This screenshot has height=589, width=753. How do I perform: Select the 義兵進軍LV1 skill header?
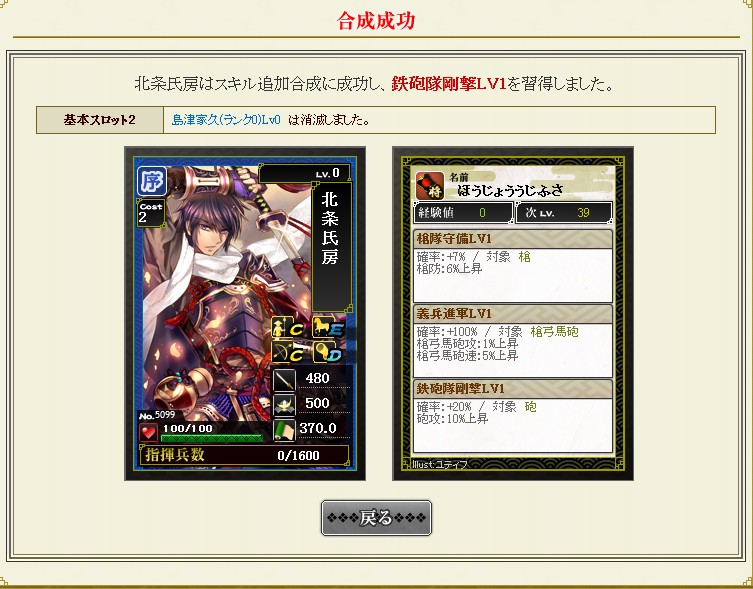[x=513, y=314]
